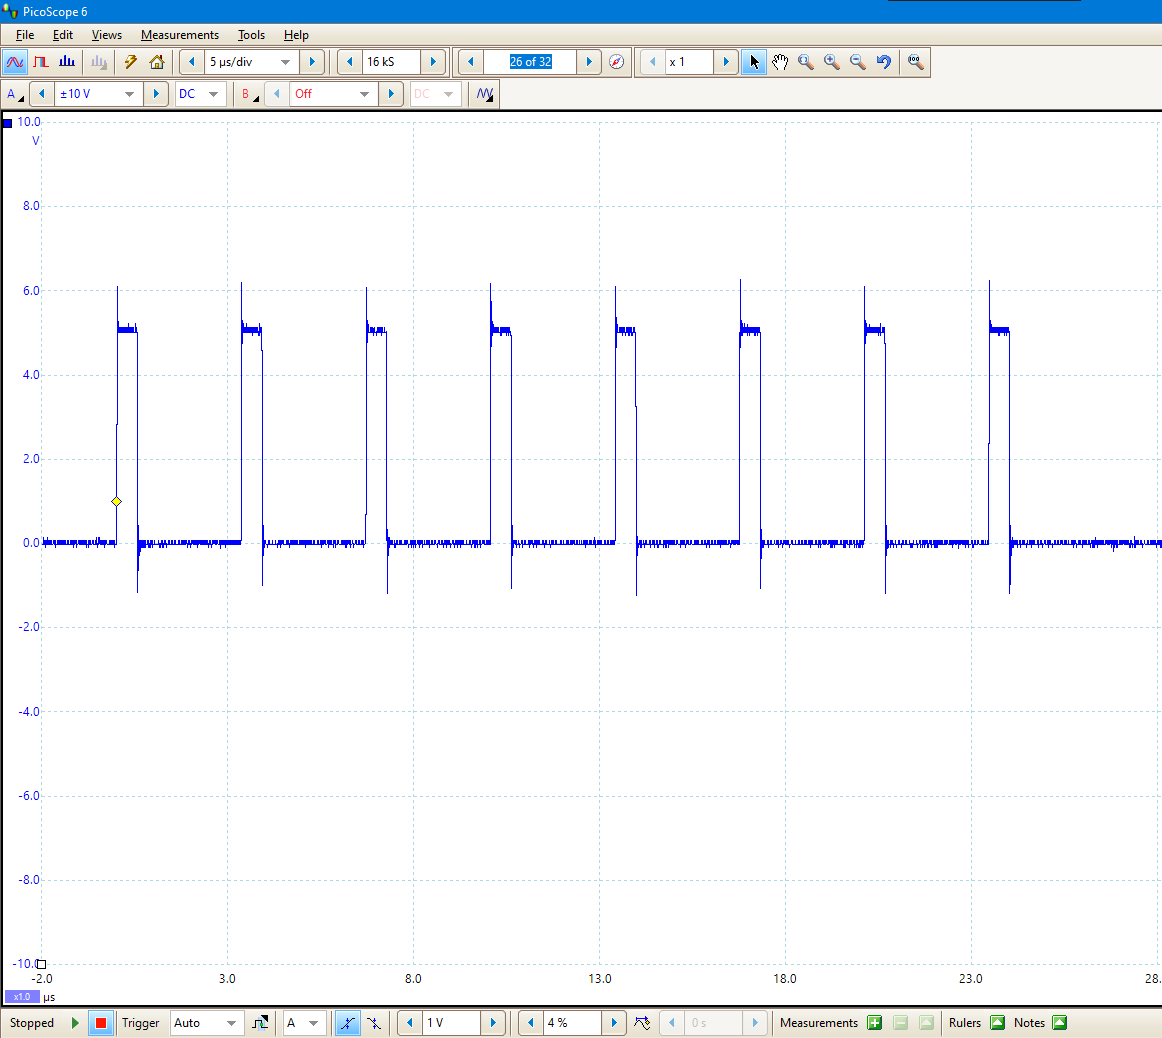This screenshot has width=1162, height=1038.
Task: Open the Auto trigger mode dropdown
Action: 206,1023
